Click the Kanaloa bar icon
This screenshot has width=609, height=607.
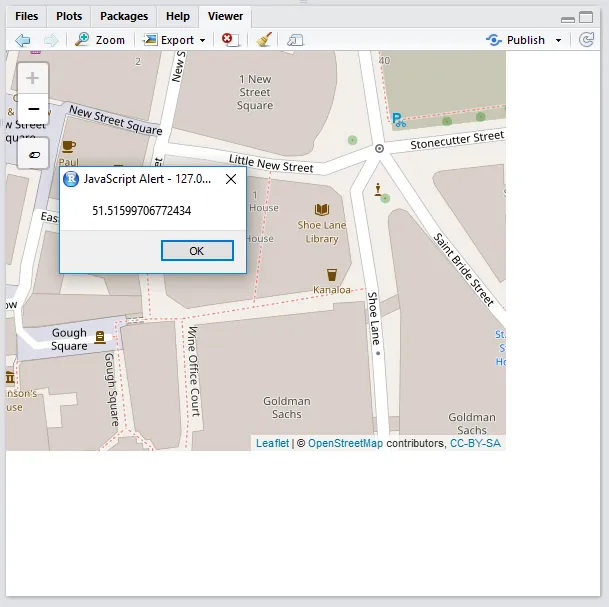[x=332, y=275]
